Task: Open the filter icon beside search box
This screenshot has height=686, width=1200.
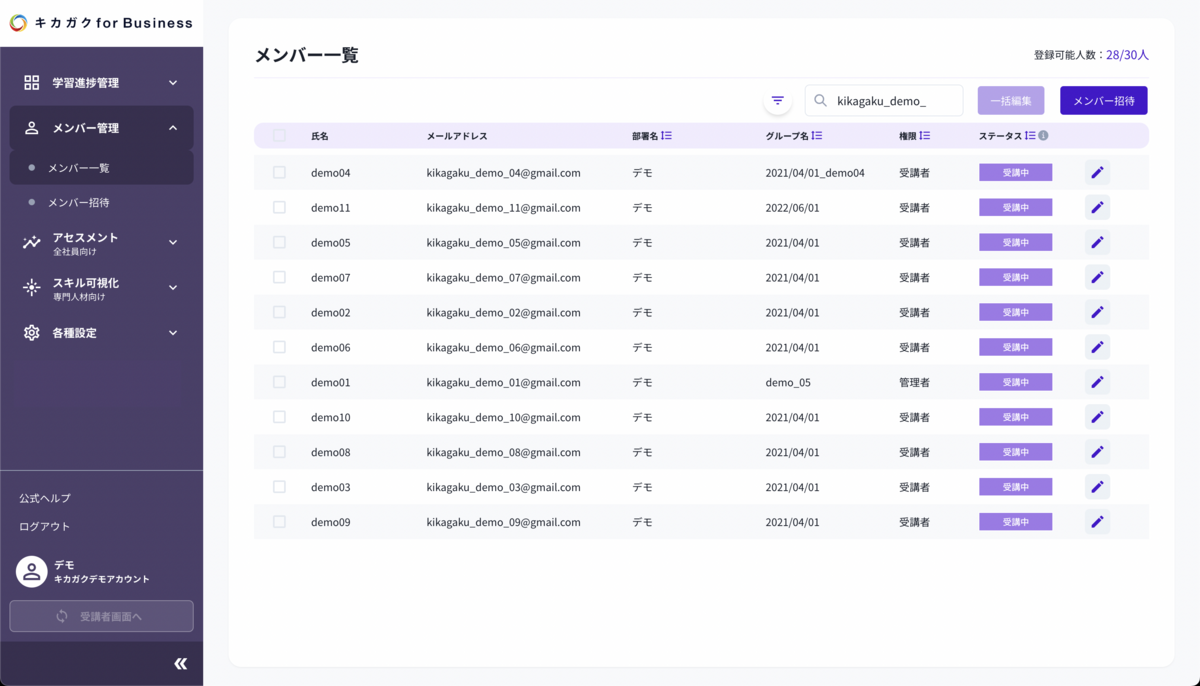Action: pos(778,101)
